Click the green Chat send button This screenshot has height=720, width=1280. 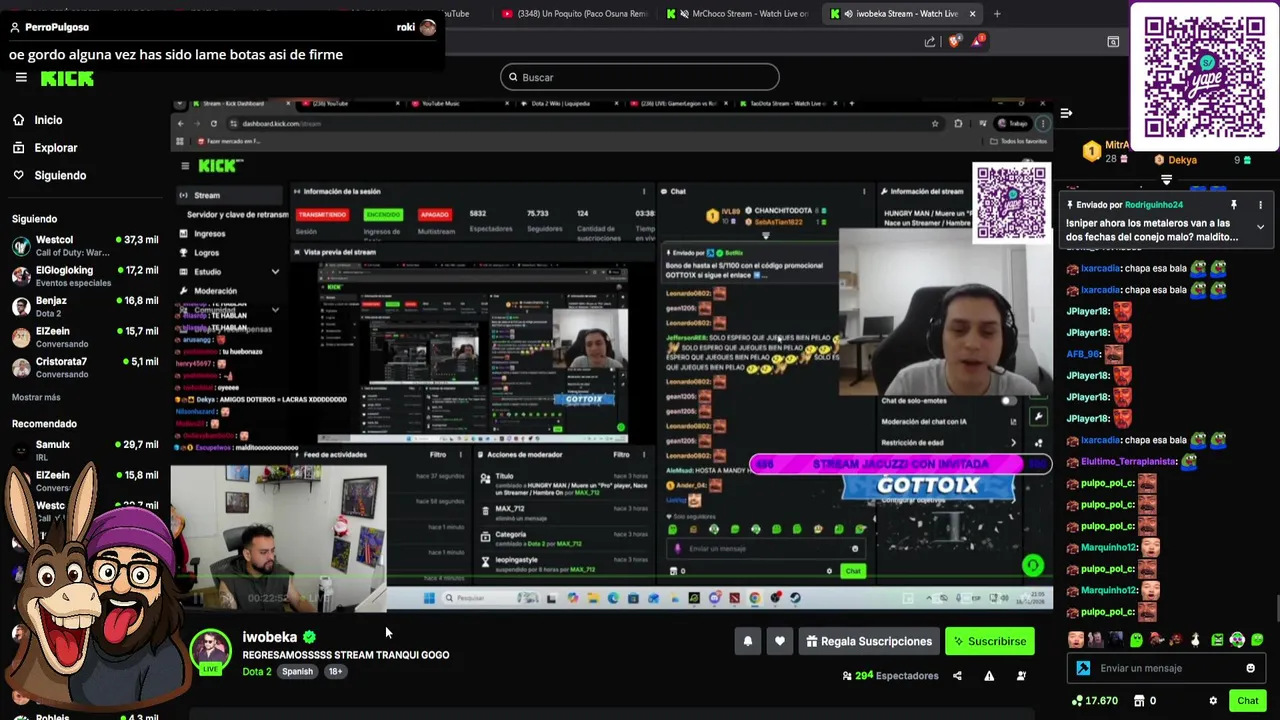click(1247, 701)
